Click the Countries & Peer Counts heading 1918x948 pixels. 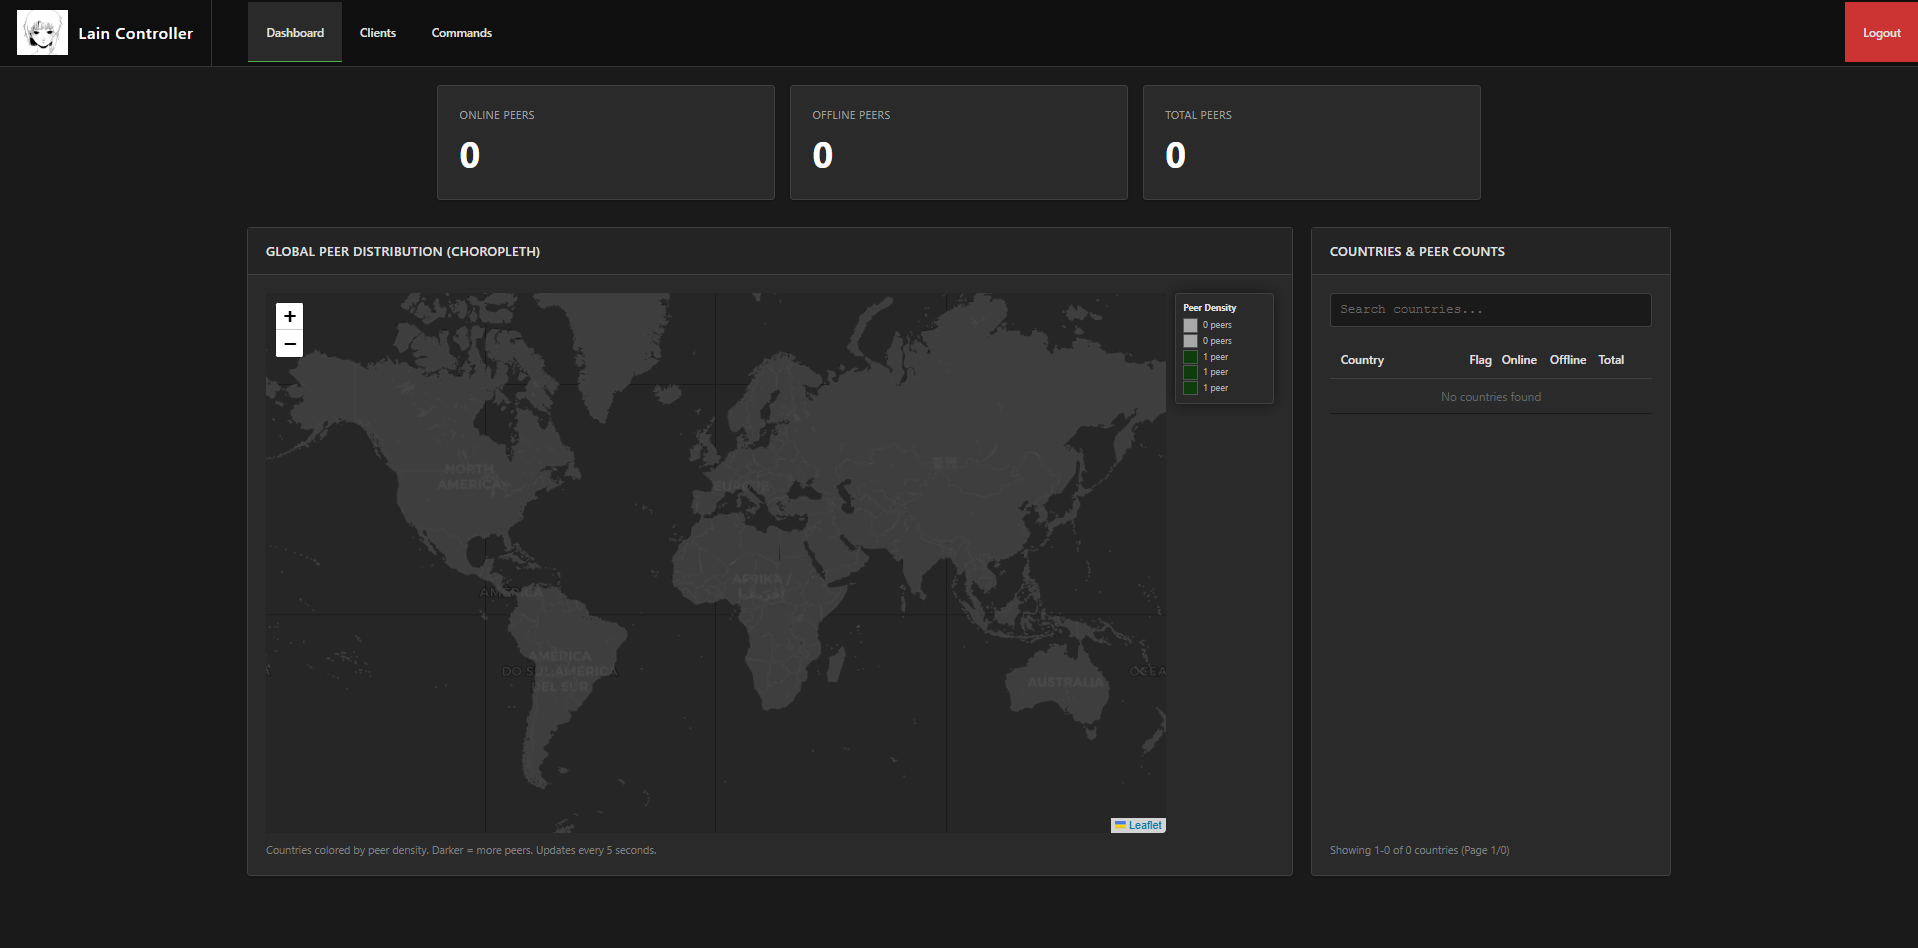(1417, 252)
